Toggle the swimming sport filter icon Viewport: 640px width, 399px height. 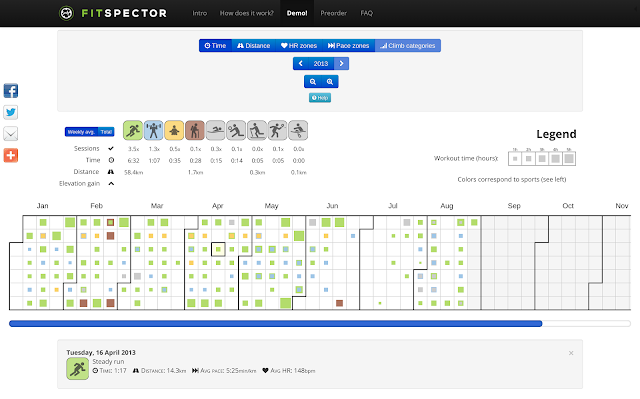point(216,131)
